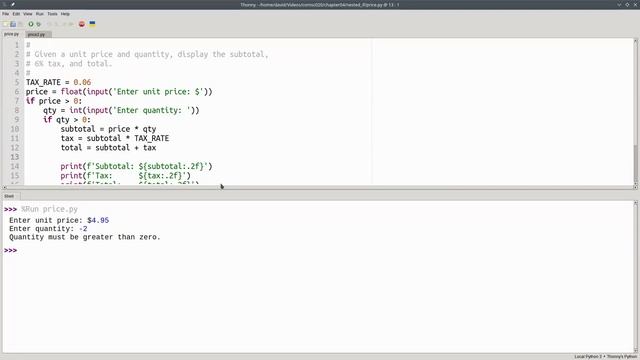The height and width of the screenshot is (360, 640).
Task: Click the shell scrollbar up arrow
Action: 635,203
